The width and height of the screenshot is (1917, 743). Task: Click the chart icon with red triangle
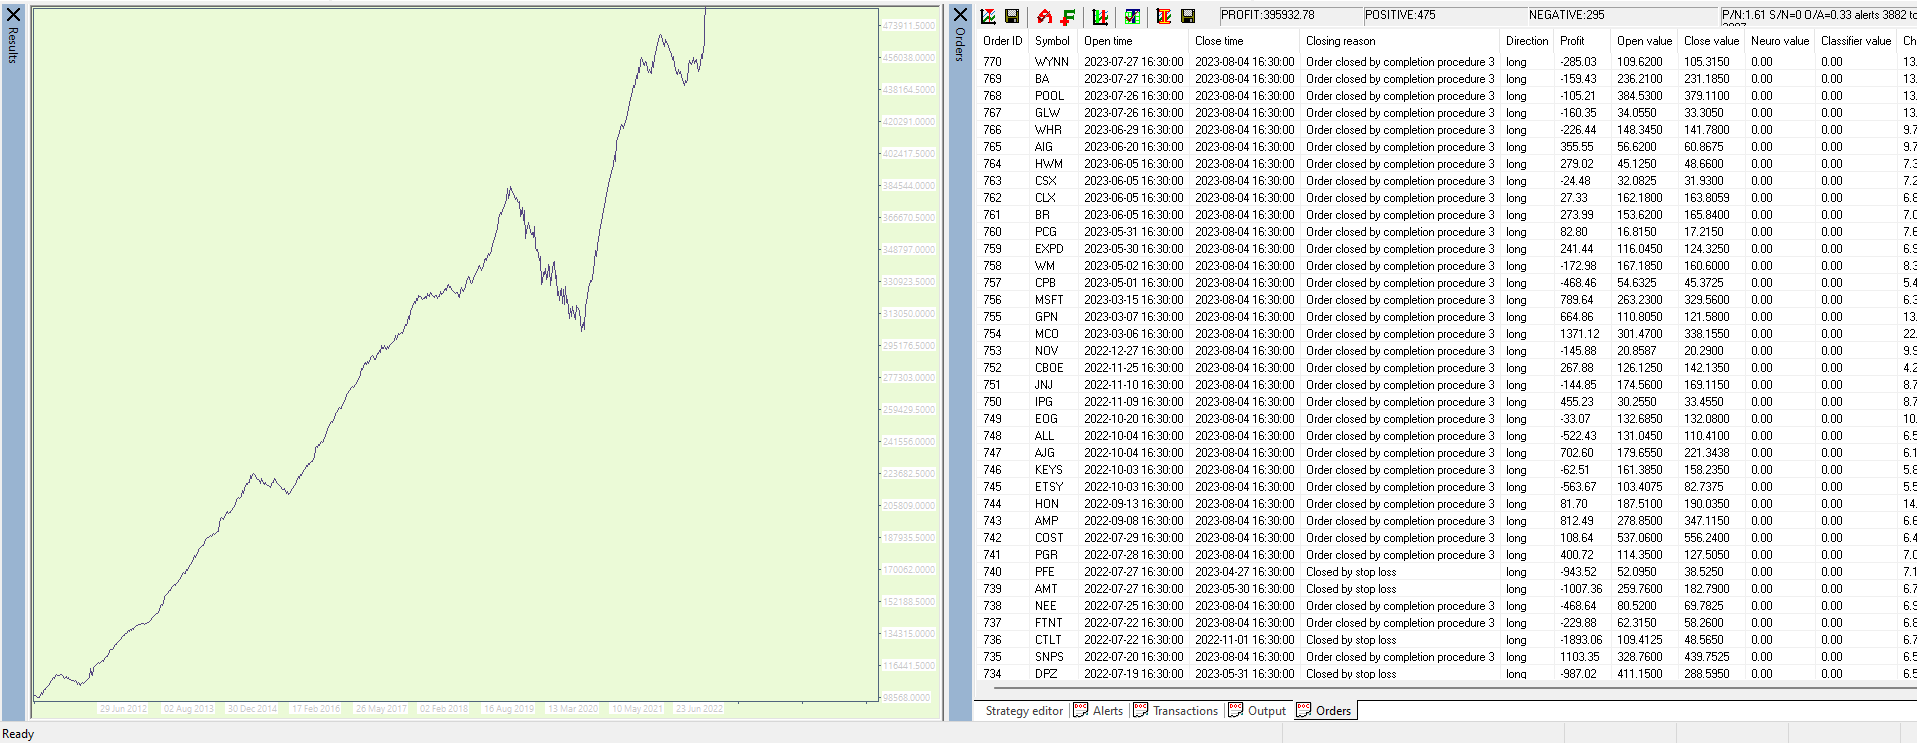pyautogui.click(x=988, y=16)
